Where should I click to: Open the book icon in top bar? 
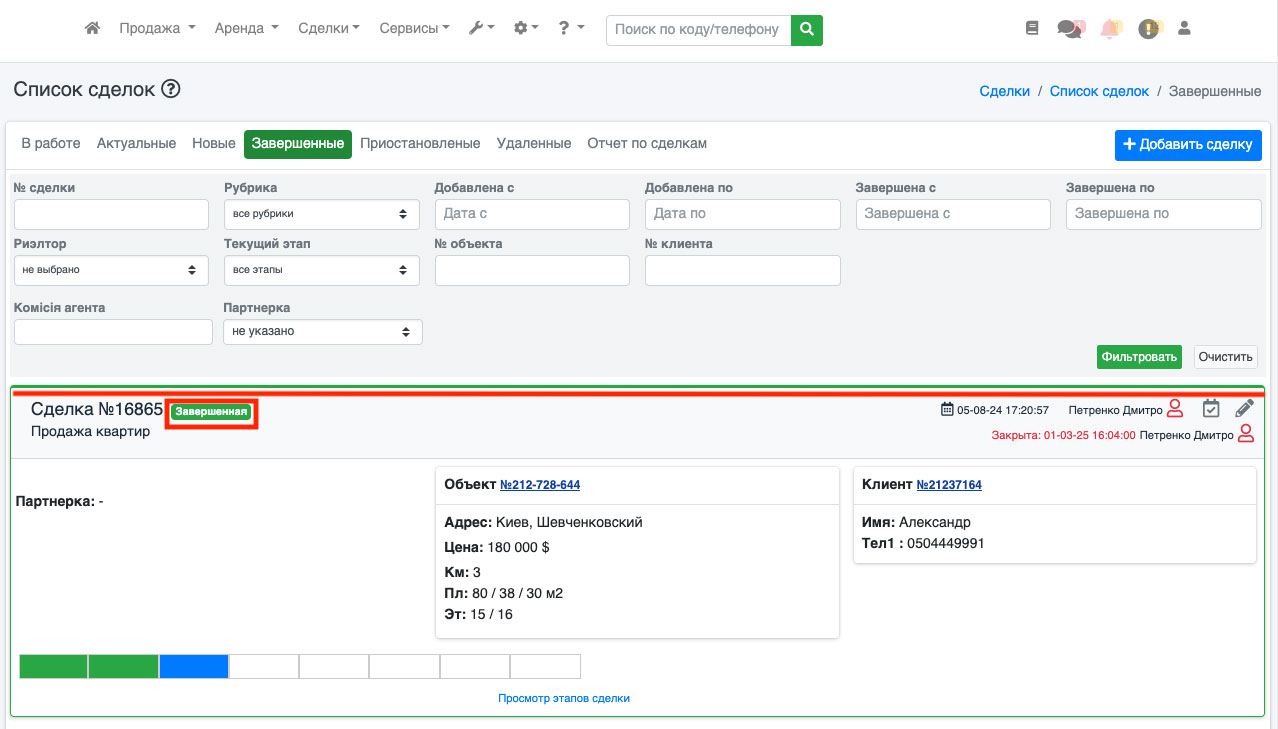[1032, 29]
